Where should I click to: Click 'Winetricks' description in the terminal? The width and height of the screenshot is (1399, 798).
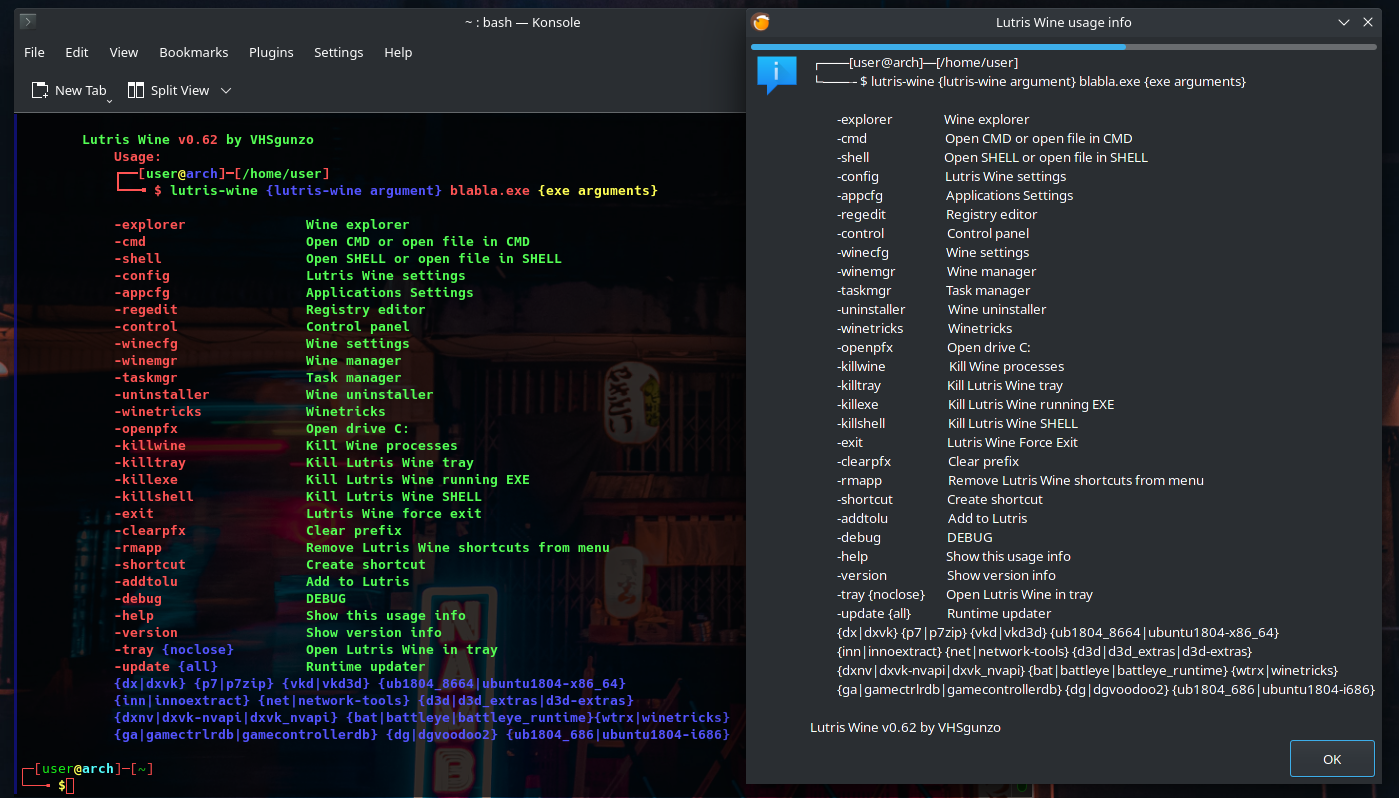coord(346,411)
